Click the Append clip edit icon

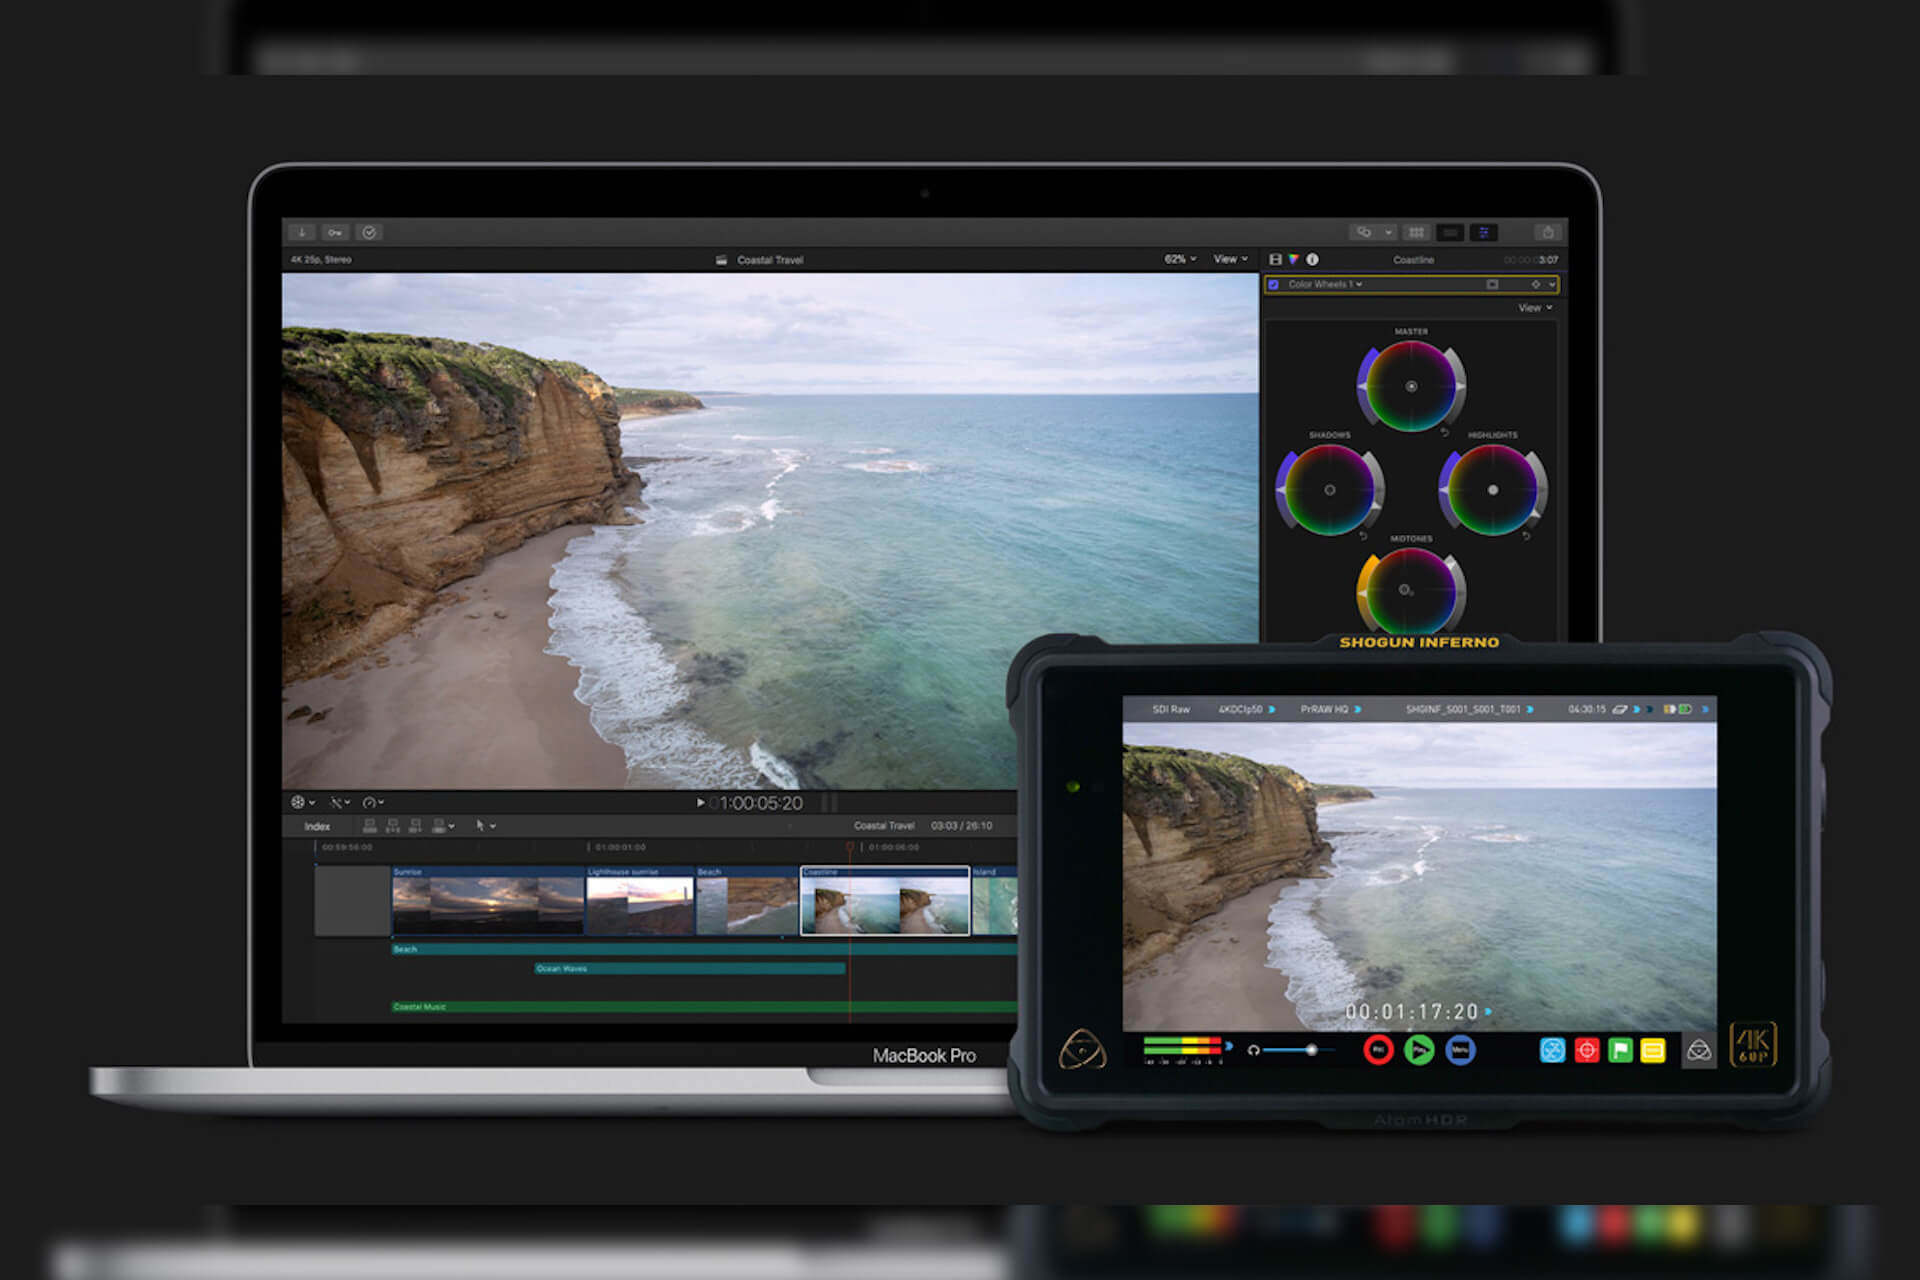(415, 826)
